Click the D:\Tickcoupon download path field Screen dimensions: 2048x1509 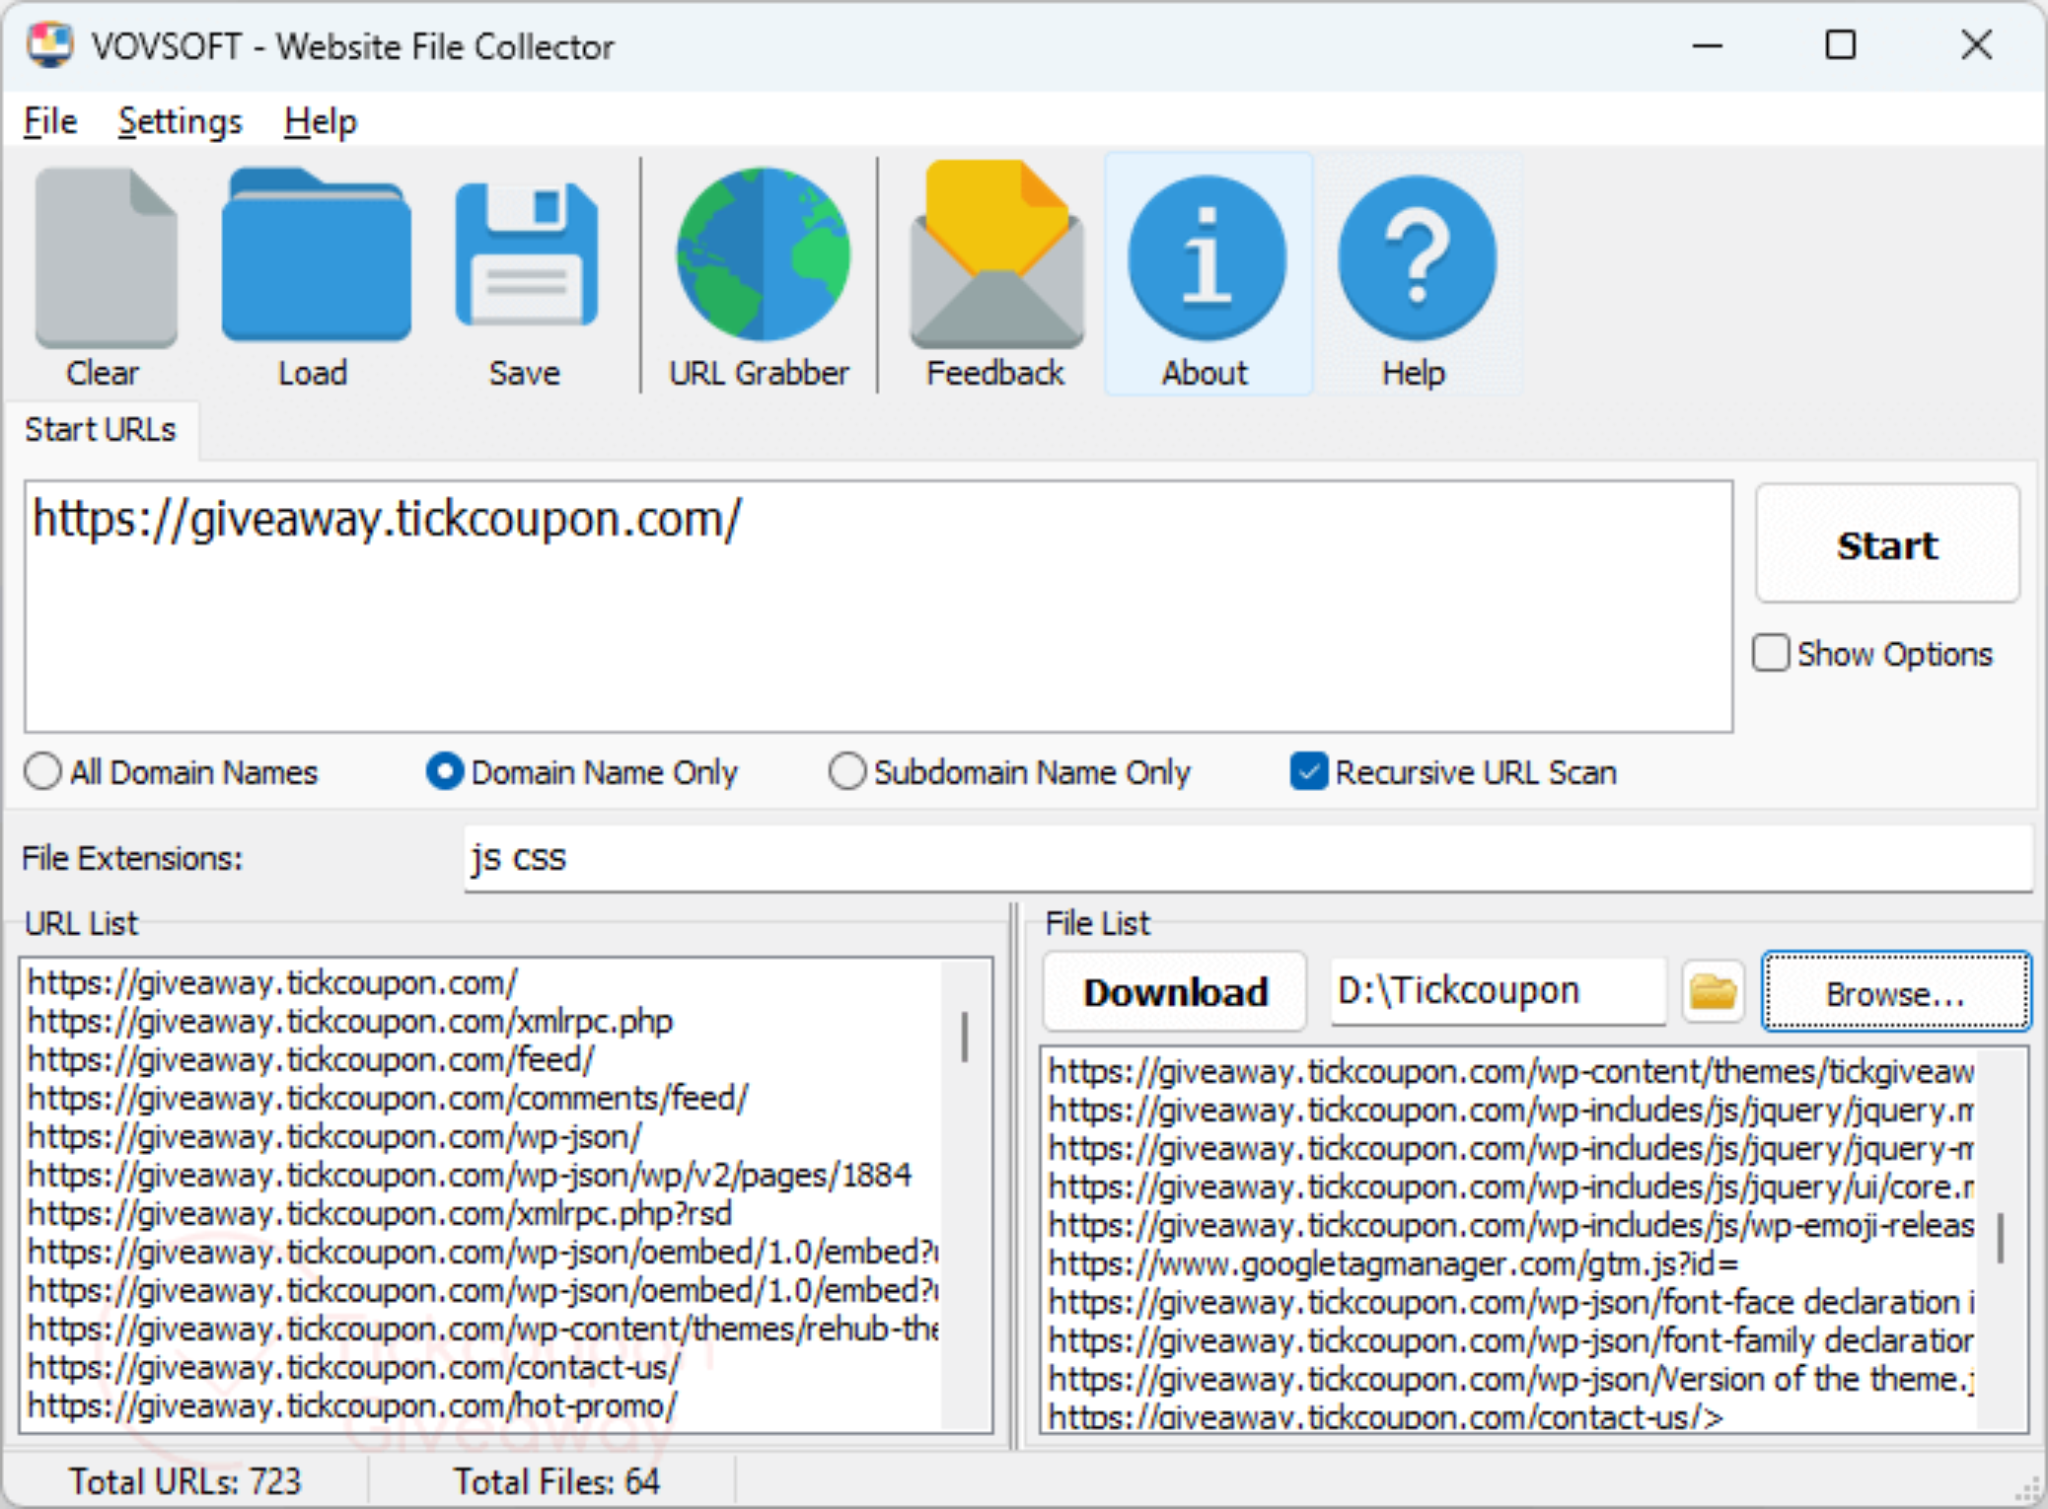(1498, 991)
